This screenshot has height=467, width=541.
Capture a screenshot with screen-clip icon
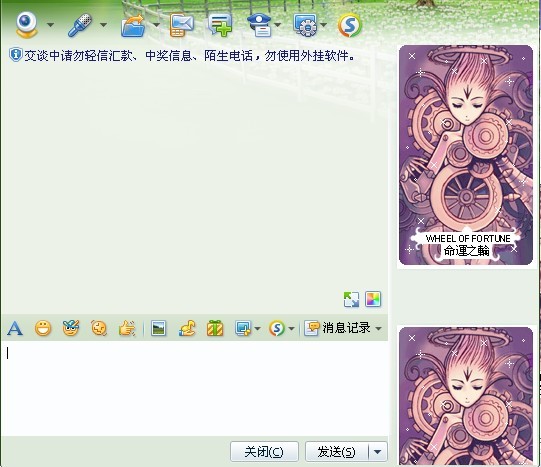pos(243,328)
